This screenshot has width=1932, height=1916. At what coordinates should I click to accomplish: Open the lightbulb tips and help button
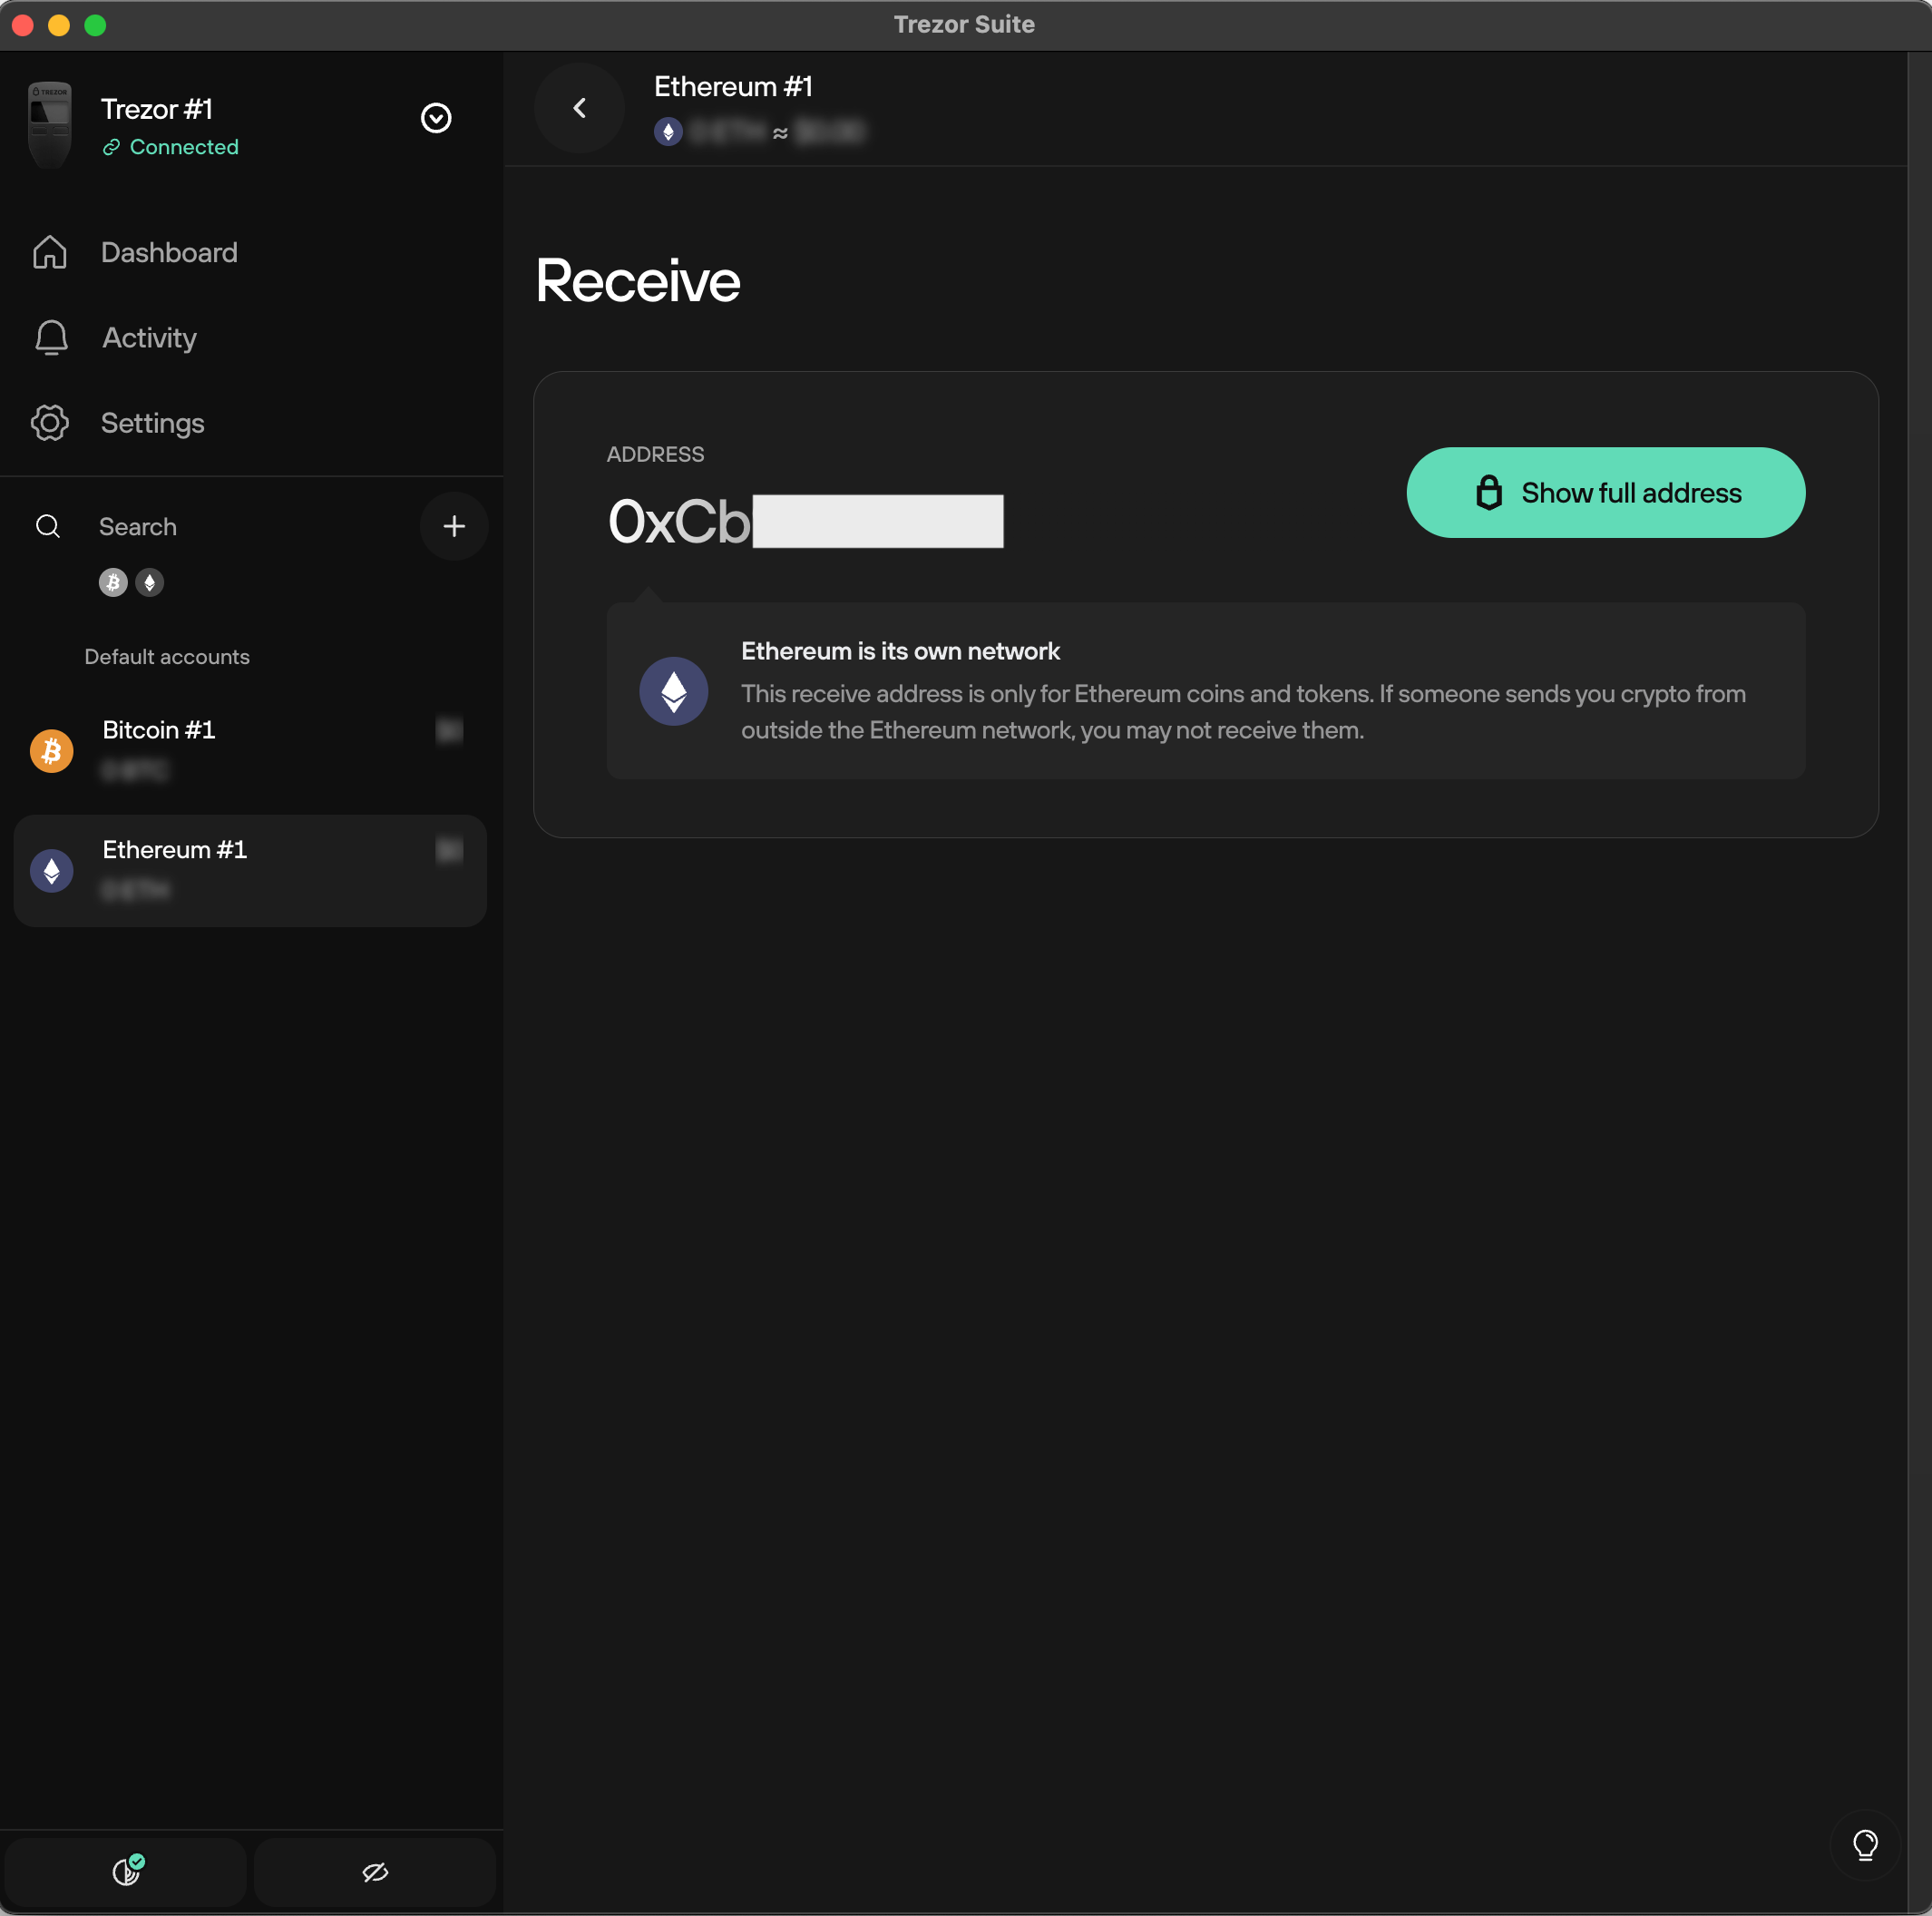click(1865, 1845)
